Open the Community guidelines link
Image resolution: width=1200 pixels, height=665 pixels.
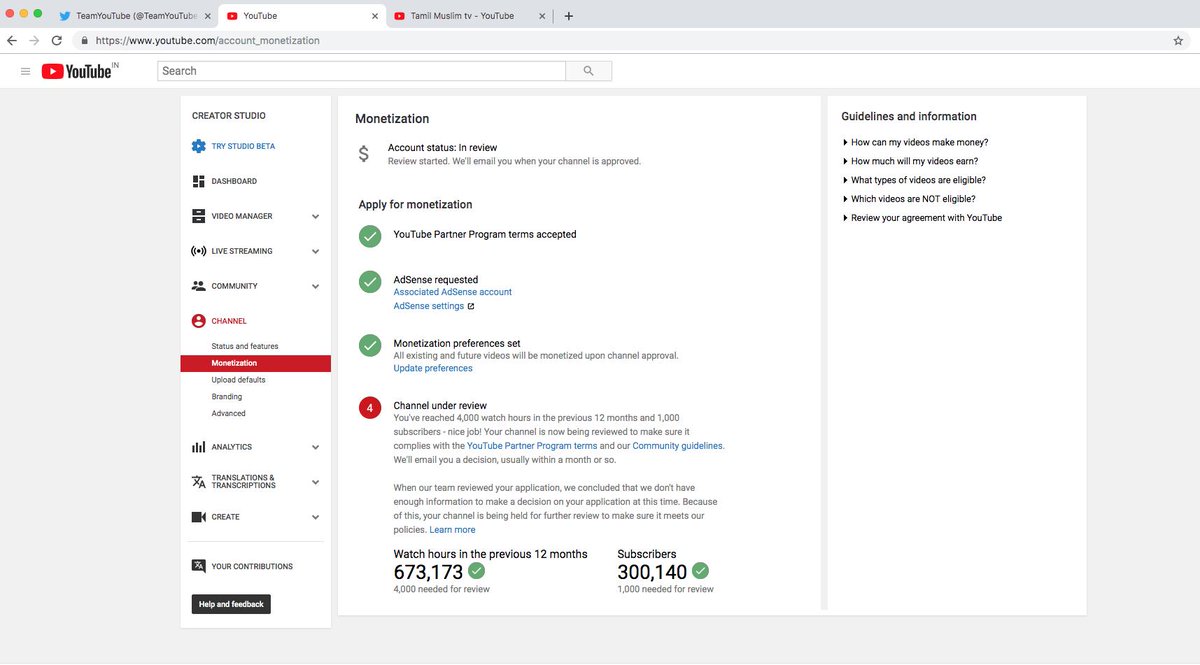[x=677, y=446]
